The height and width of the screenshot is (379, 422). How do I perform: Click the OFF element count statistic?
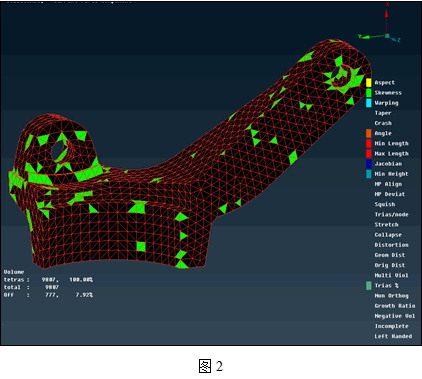tap(48, 295)
